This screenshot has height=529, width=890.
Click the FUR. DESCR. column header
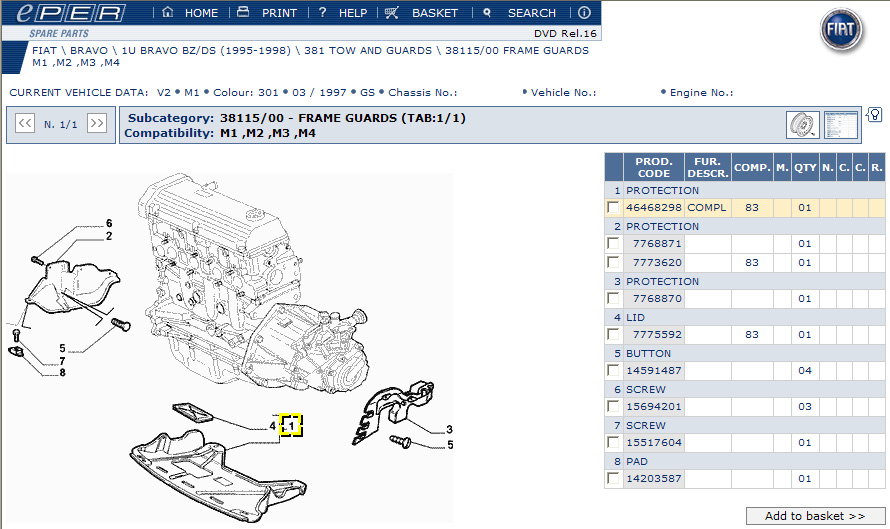[x=708, y=167]
